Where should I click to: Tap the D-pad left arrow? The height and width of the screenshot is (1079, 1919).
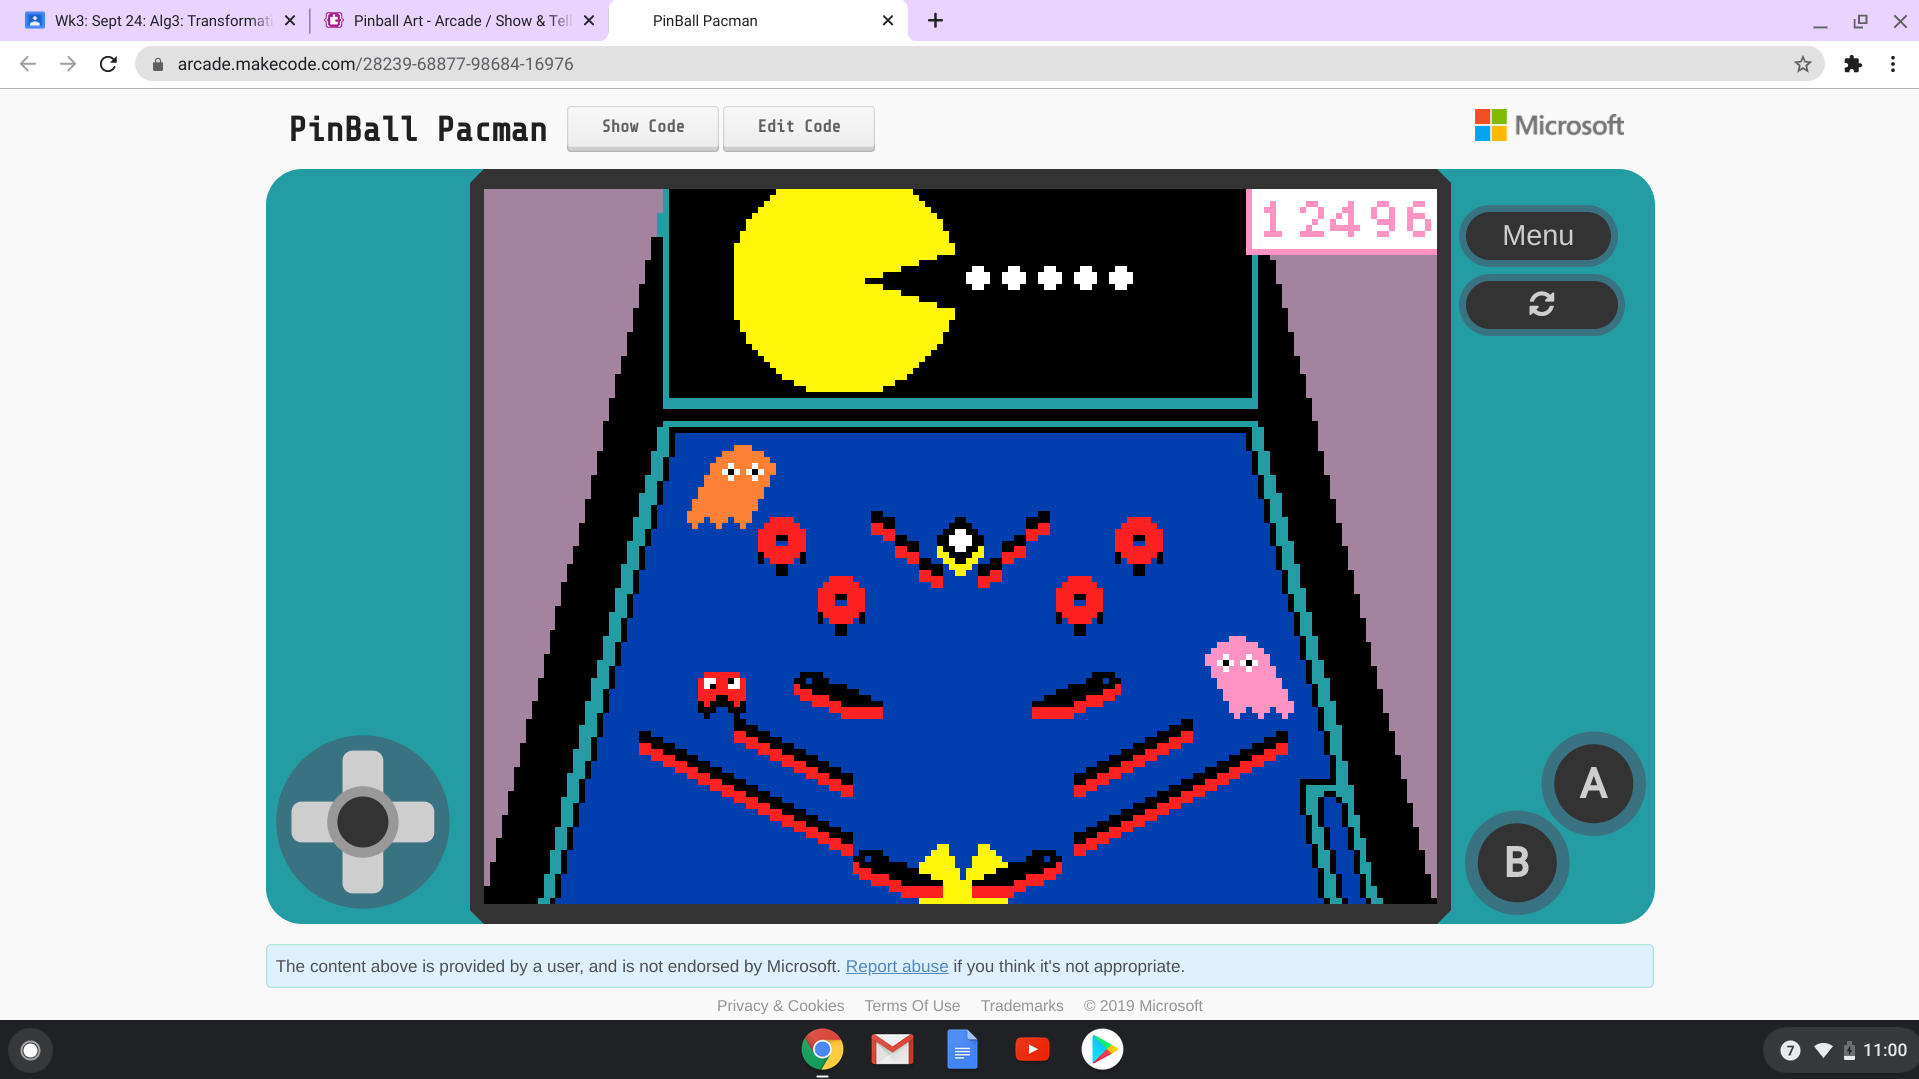[x=312, y=822]
